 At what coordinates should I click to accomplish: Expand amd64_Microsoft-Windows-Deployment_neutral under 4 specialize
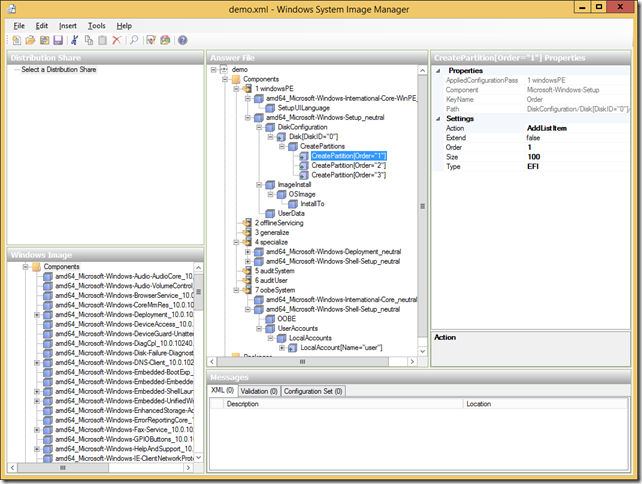(x=248, y=252)
